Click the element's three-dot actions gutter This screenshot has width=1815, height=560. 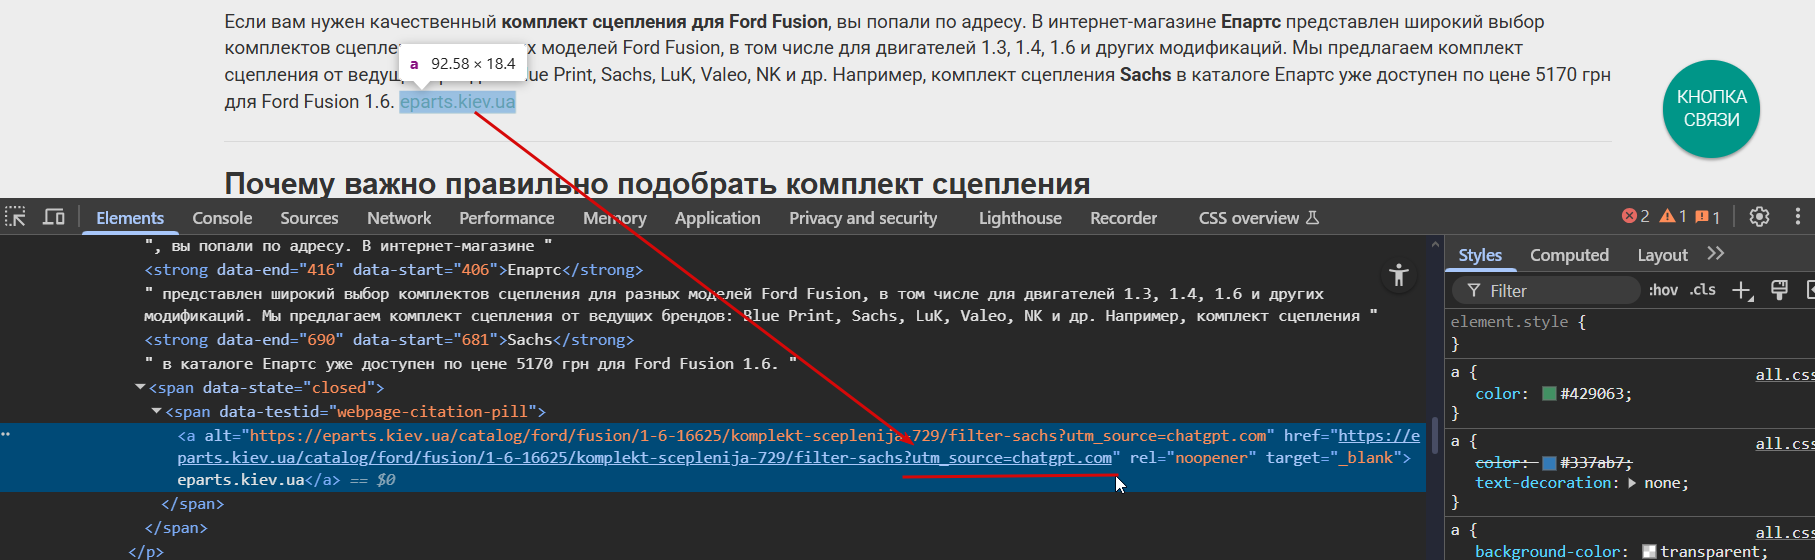coord(6,435)
